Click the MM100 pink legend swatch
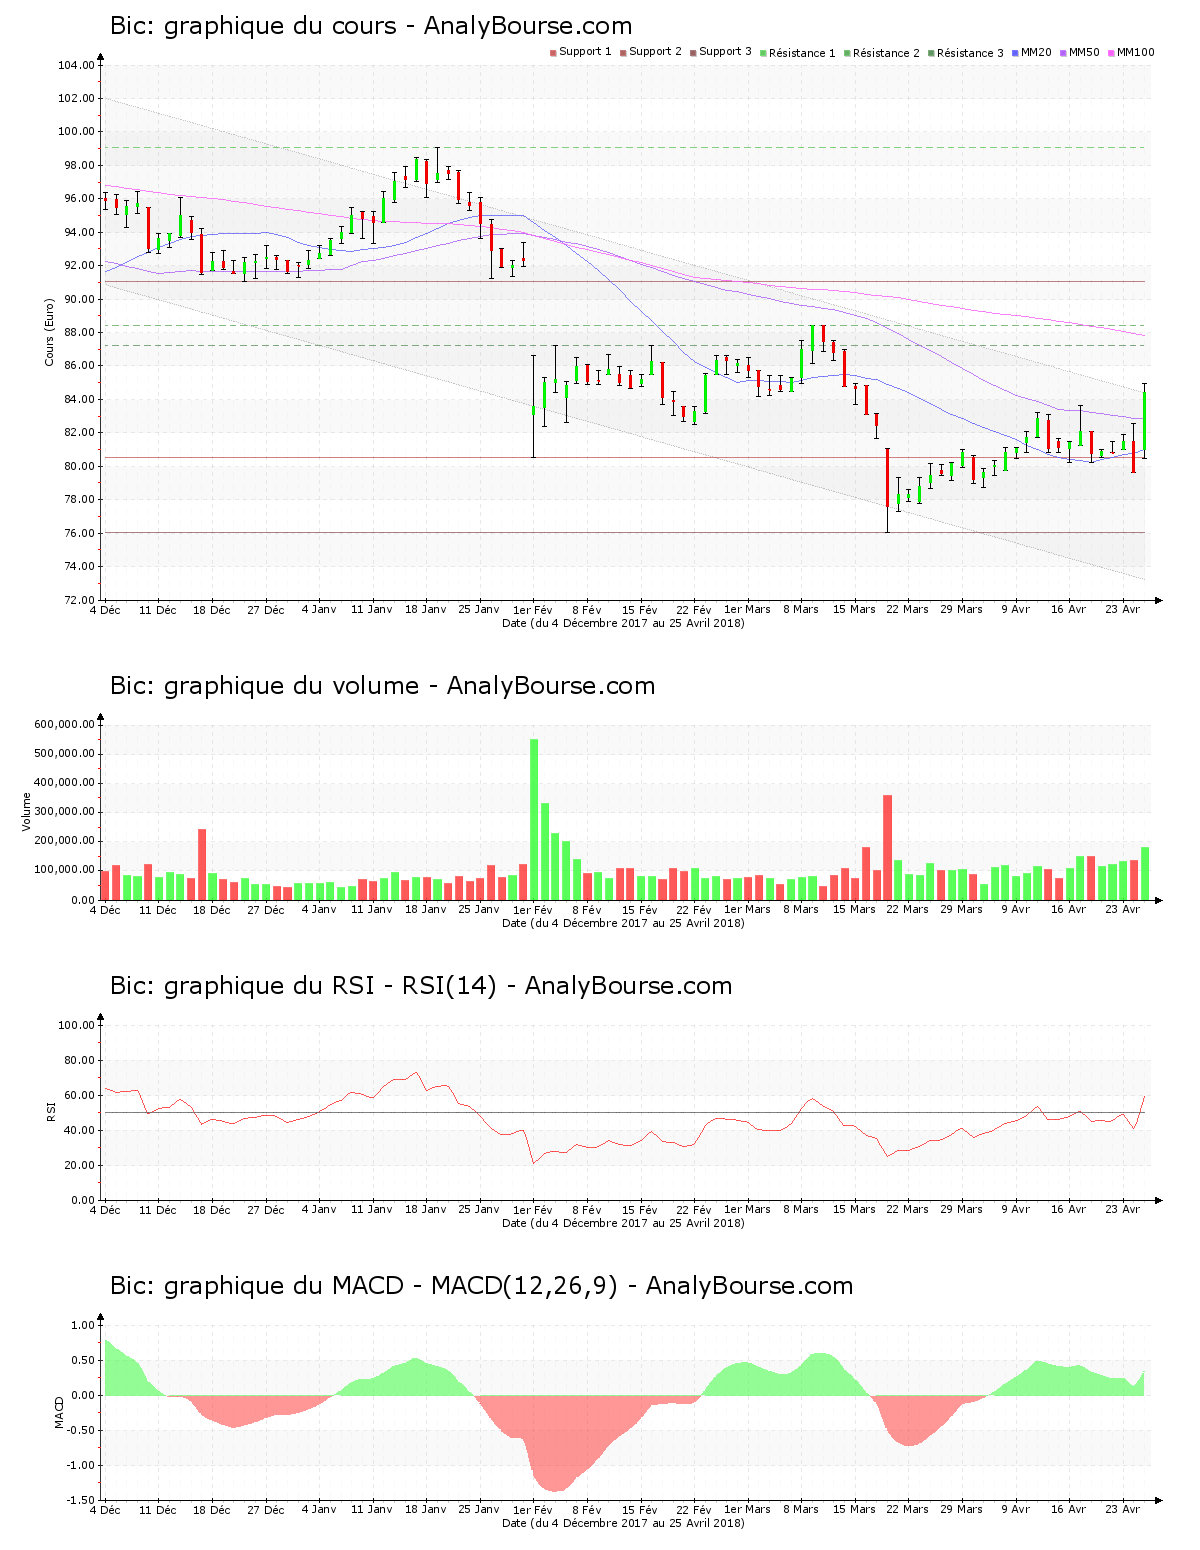 [1111, 53]
